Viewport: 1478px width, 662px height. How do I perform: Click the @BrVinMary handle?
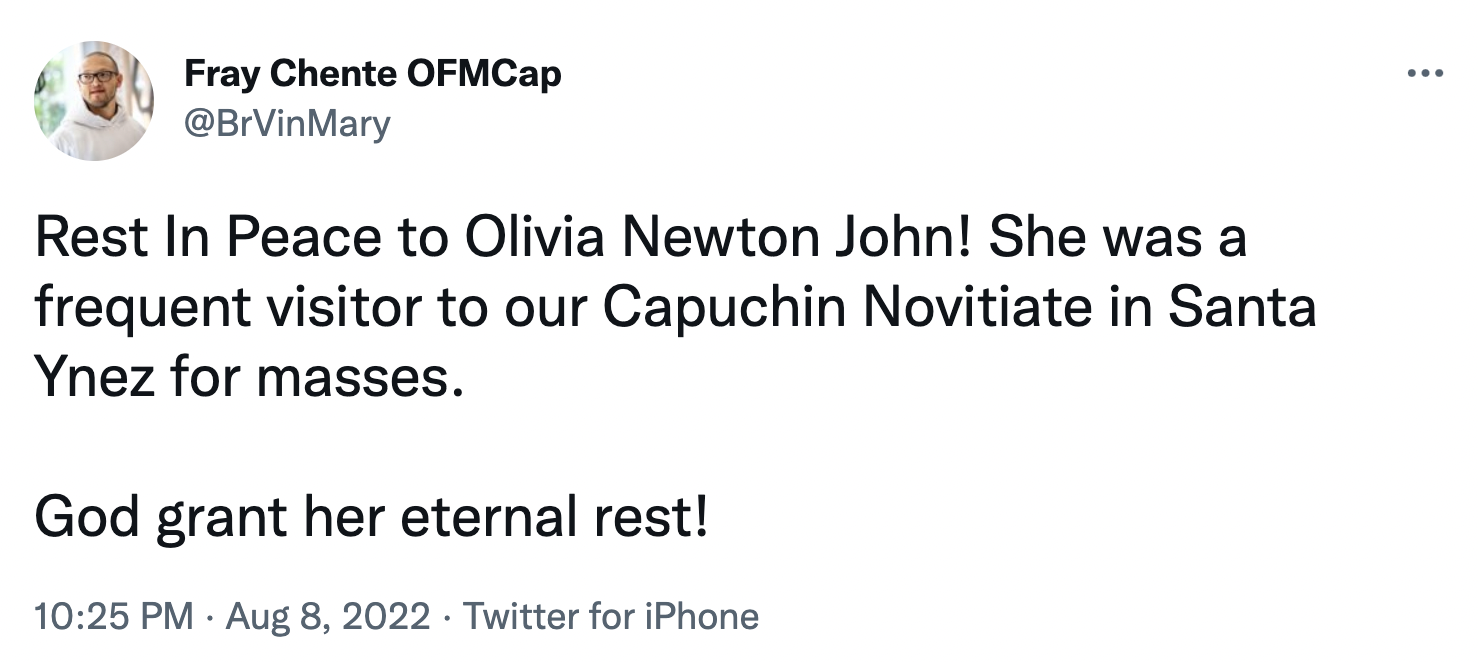pyautogui.click(x=287, y=124)
